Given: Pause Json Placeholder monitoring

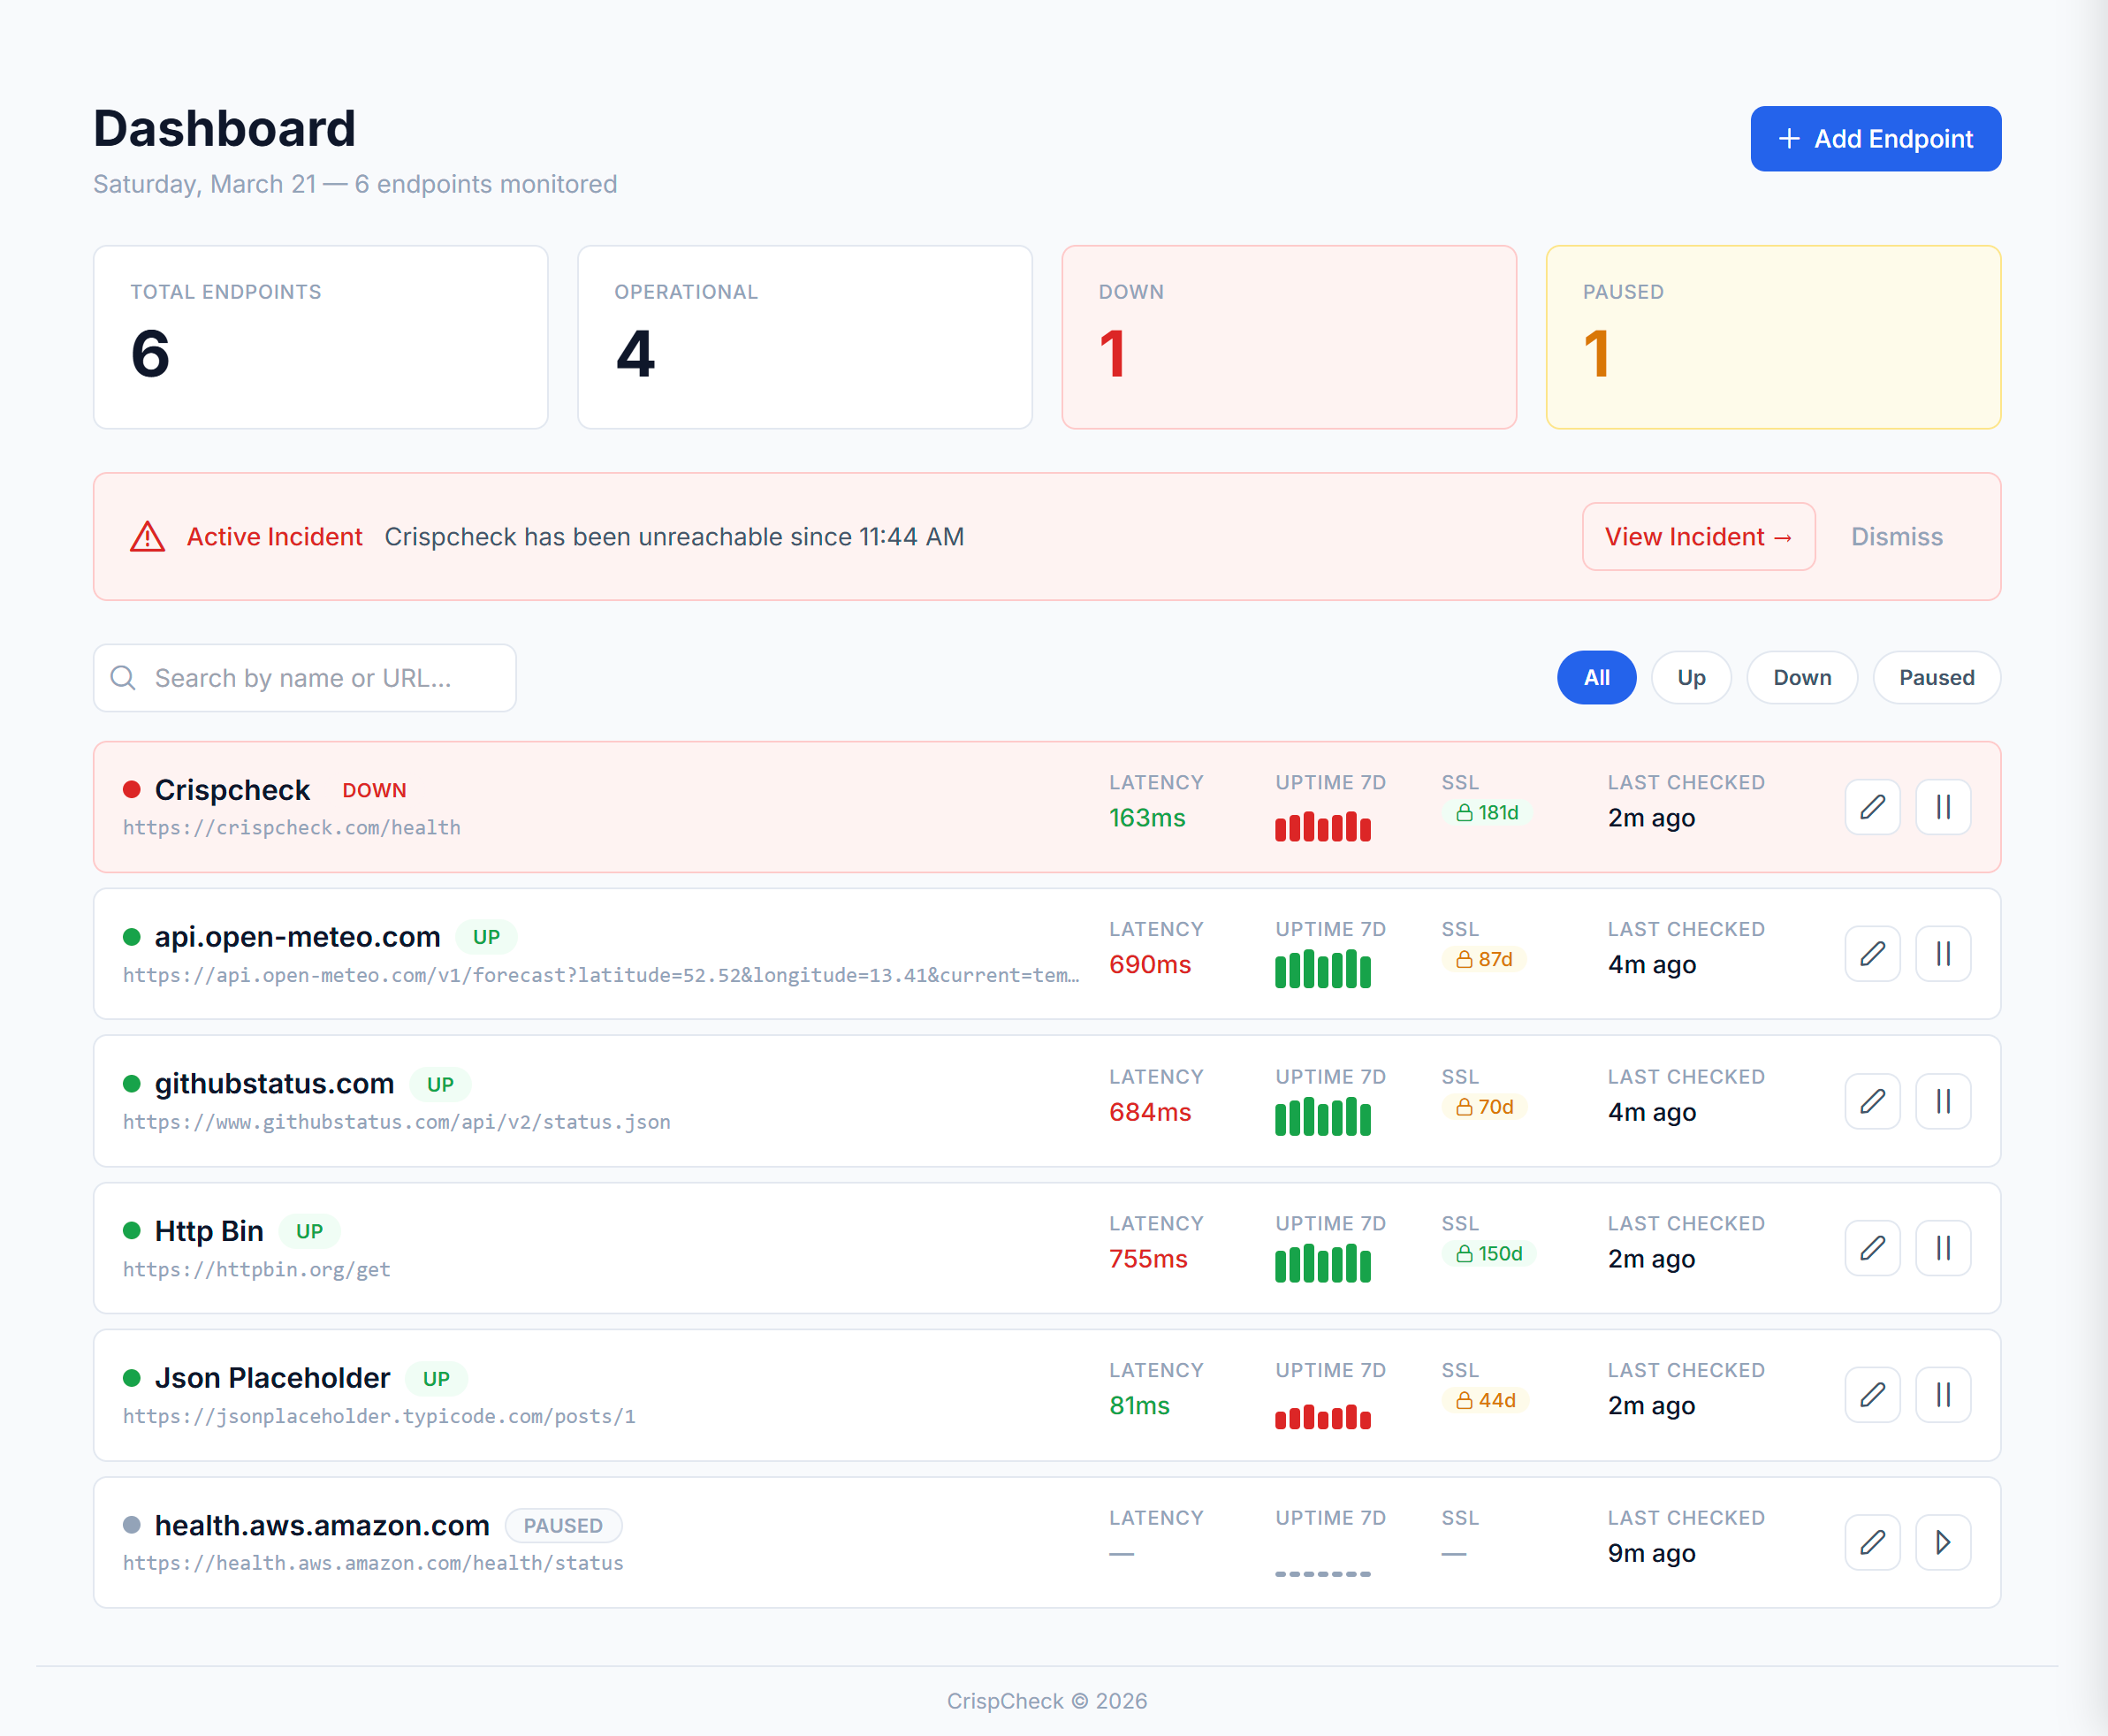Looking at the screenshot, I should [x=1942, y=1395].
